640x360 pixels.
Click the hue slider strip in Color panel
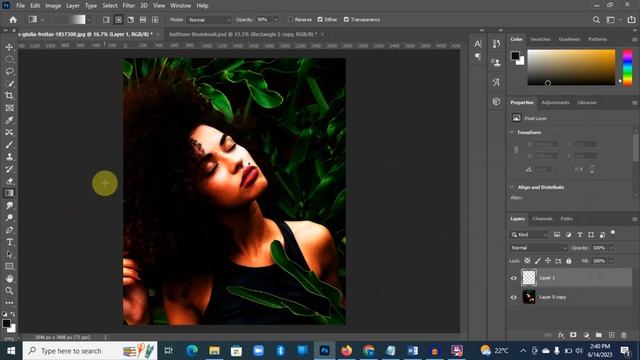coord(627,67)
